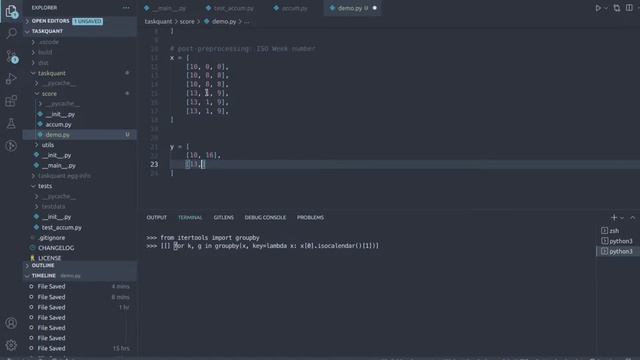This screenshot has height=360, width=640.
Task: Open the LICENSE file
Action: [x=80, y=258]
